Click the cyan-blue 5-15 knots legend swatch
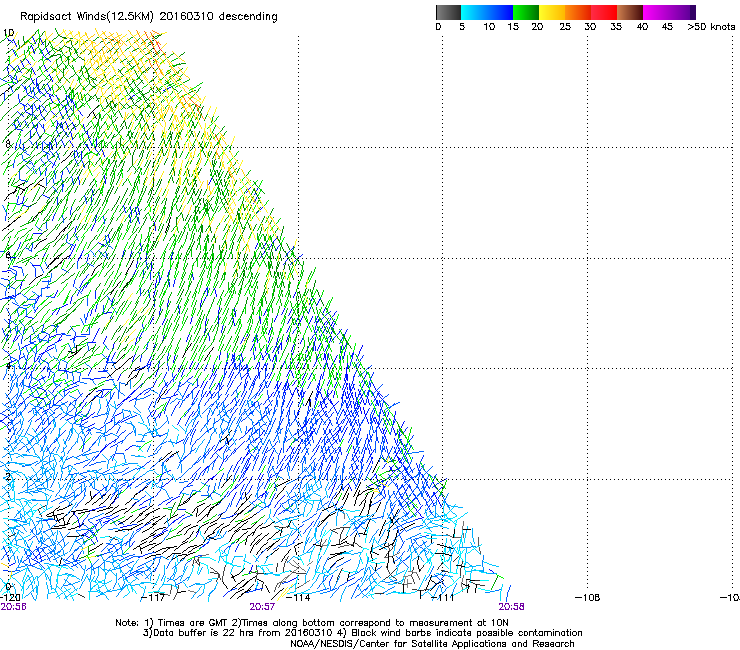 coord(487,12)
